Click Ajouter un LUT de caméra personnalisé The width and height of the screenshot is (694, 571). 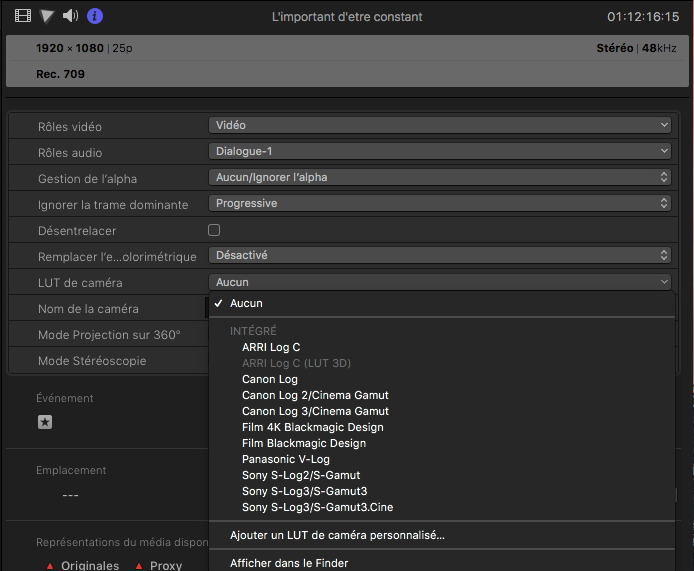337,535
